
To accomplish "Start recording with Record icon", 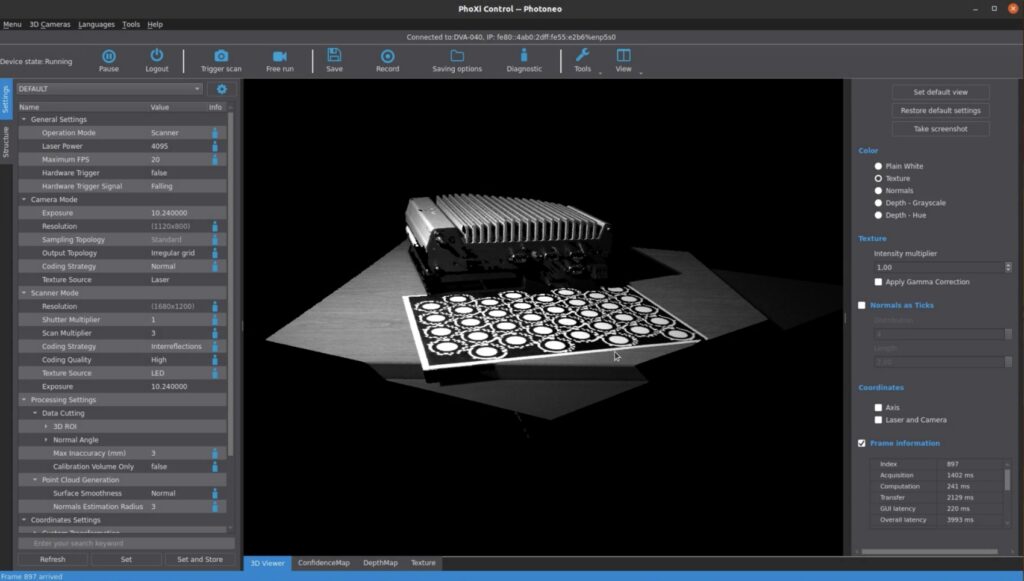I will click(x=387, y=56).
